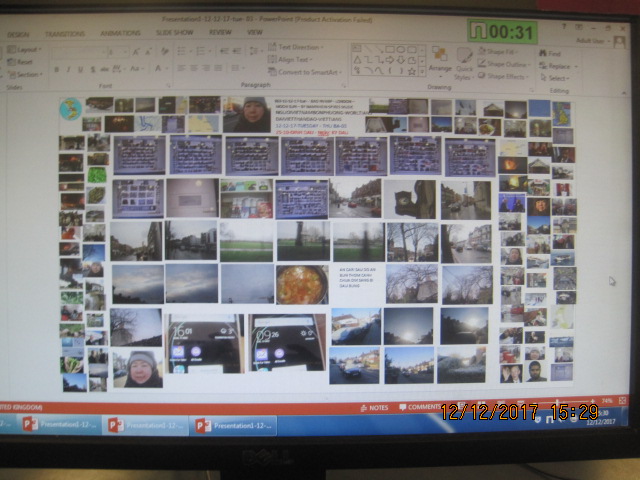Switch to the DESIGN tab
The height and width of the screenshot is (480, 640).
tap(18, 35)
